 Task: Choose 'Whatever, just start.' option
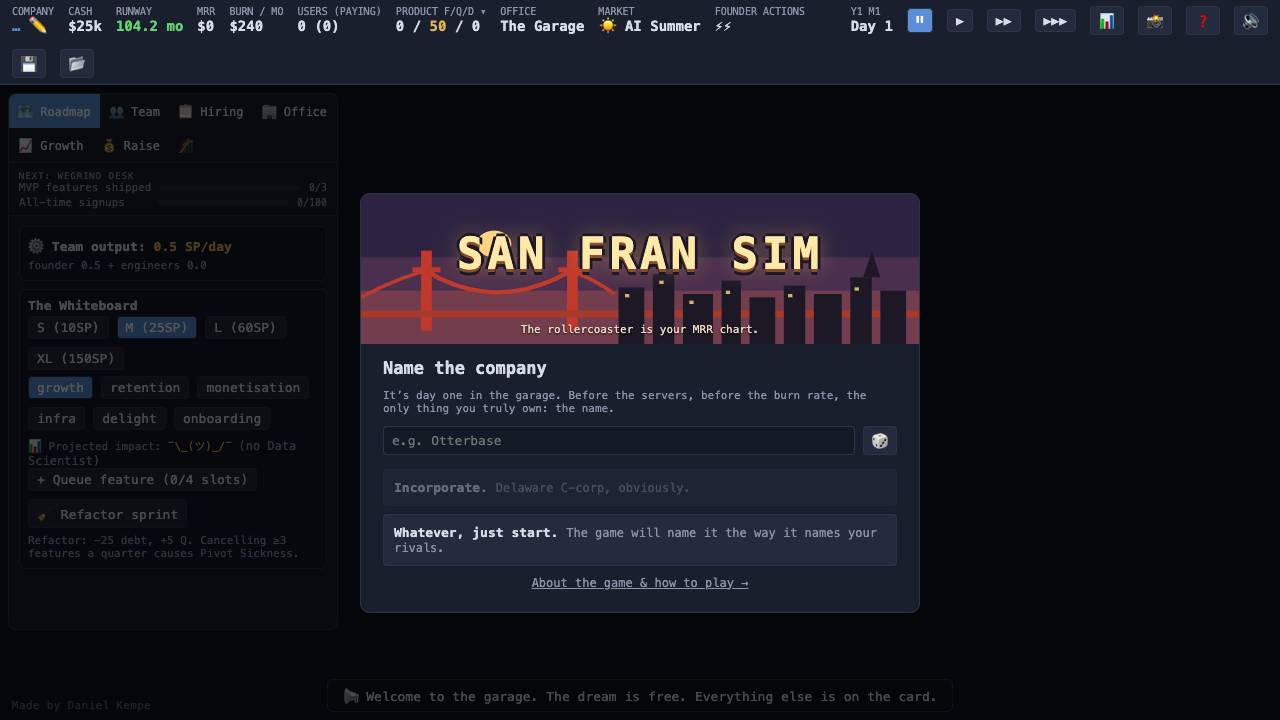point(640,540)
